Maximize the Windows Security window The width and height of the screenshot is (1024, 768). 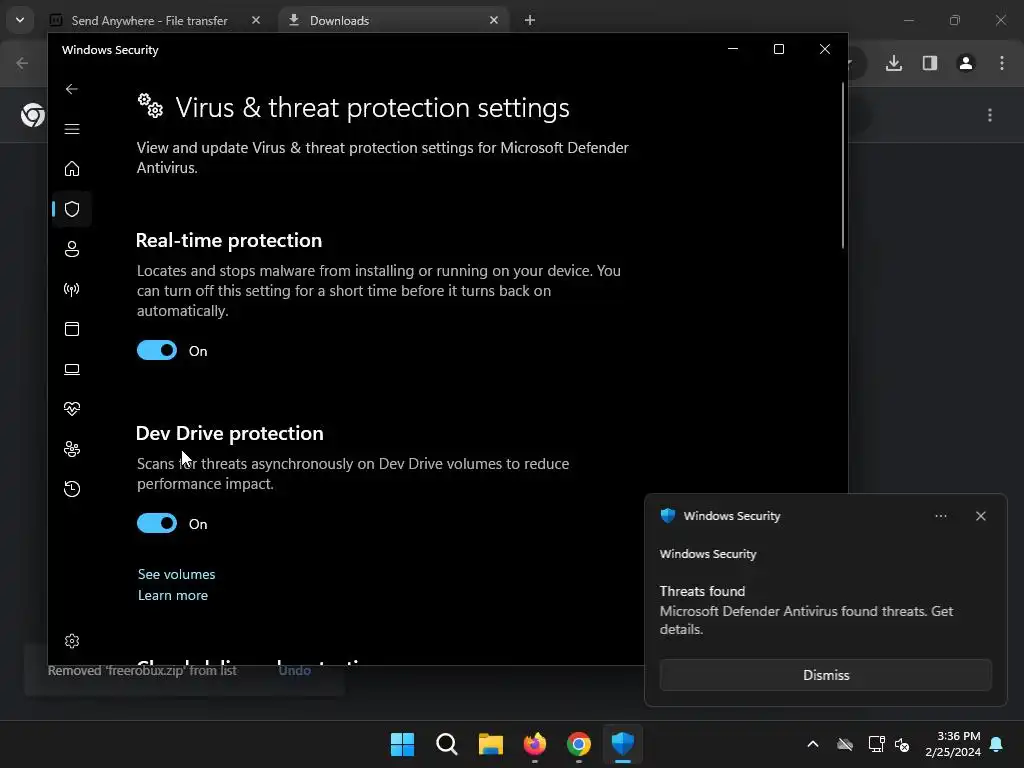click(x=778, y=49)
